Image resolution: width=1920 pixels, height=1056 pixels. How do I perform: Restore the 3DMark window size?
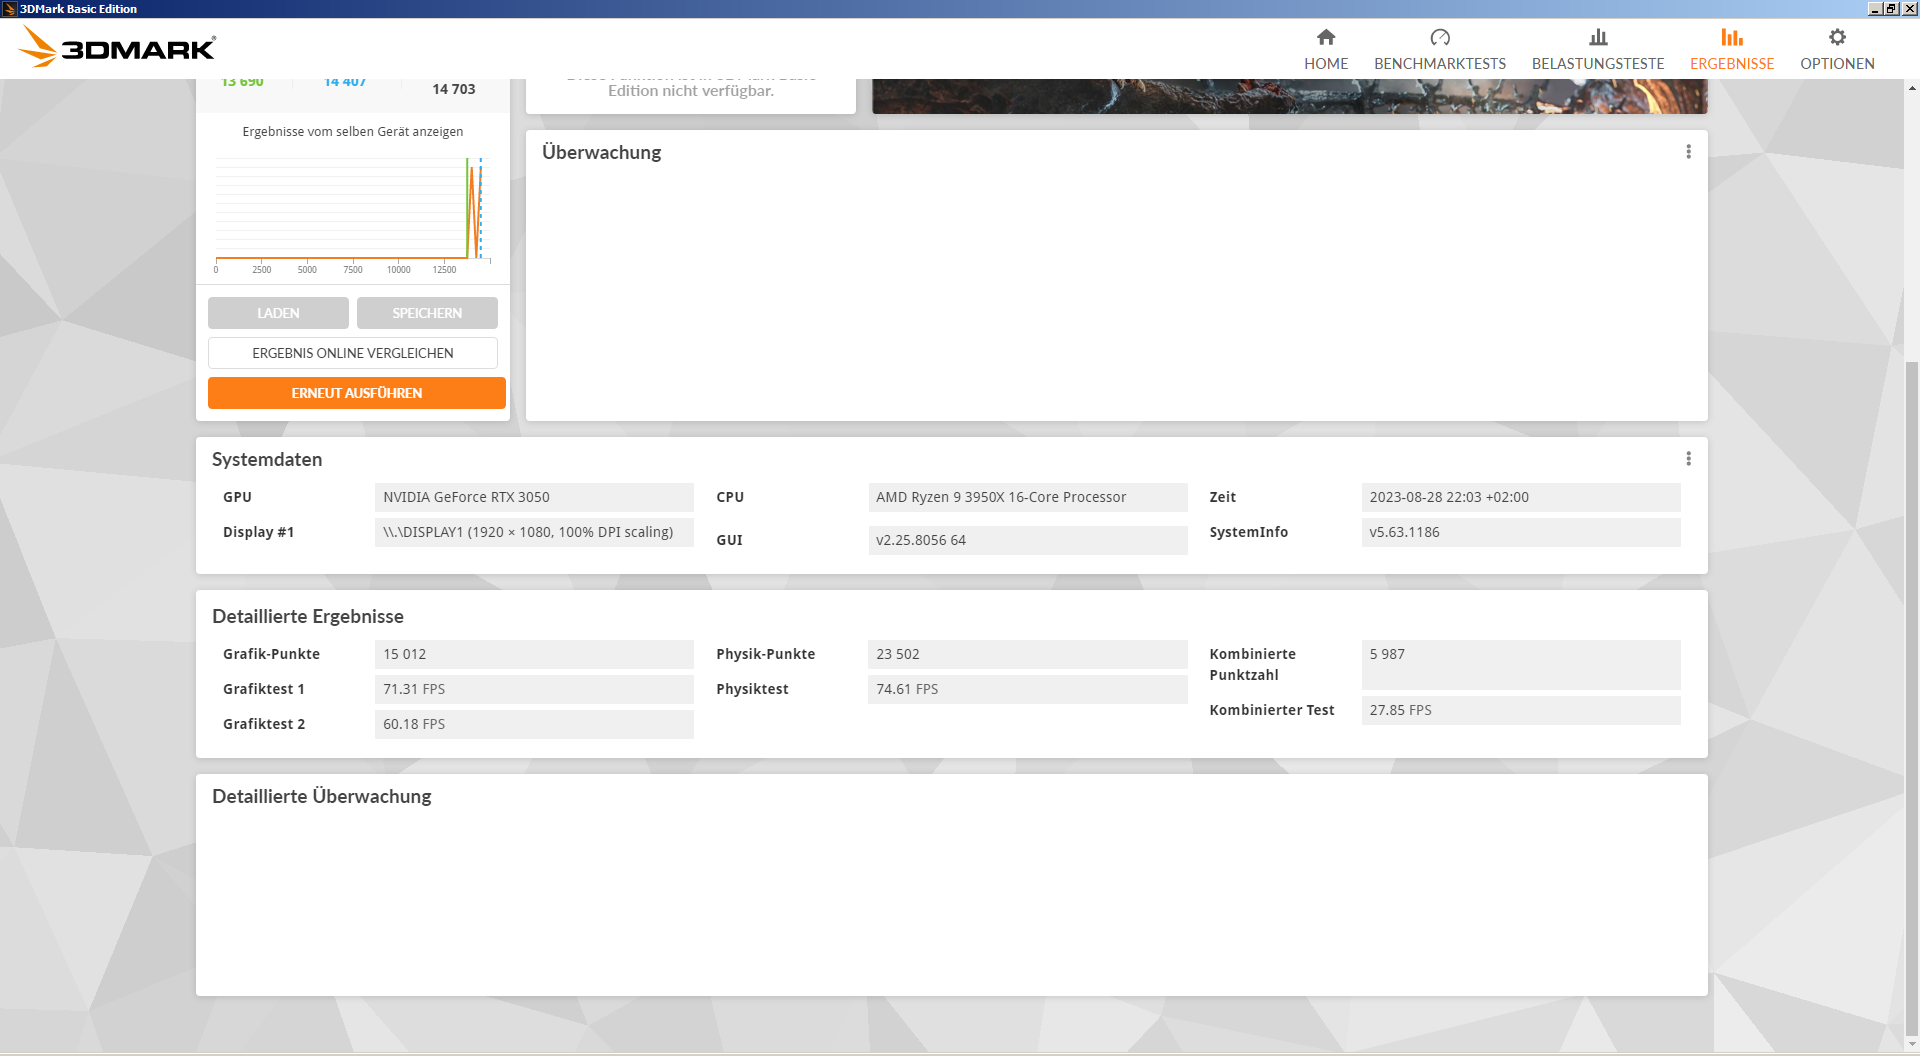coord(1891,9)
